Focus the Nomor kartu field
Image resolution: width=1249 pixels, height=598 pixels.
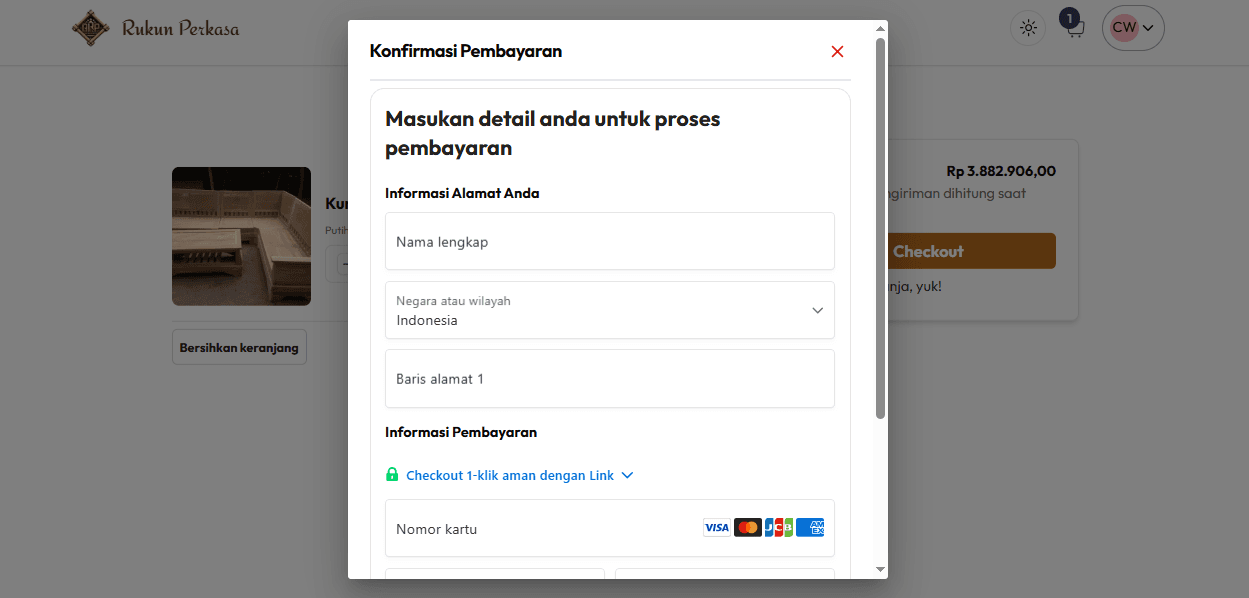[x=610, y=528]
